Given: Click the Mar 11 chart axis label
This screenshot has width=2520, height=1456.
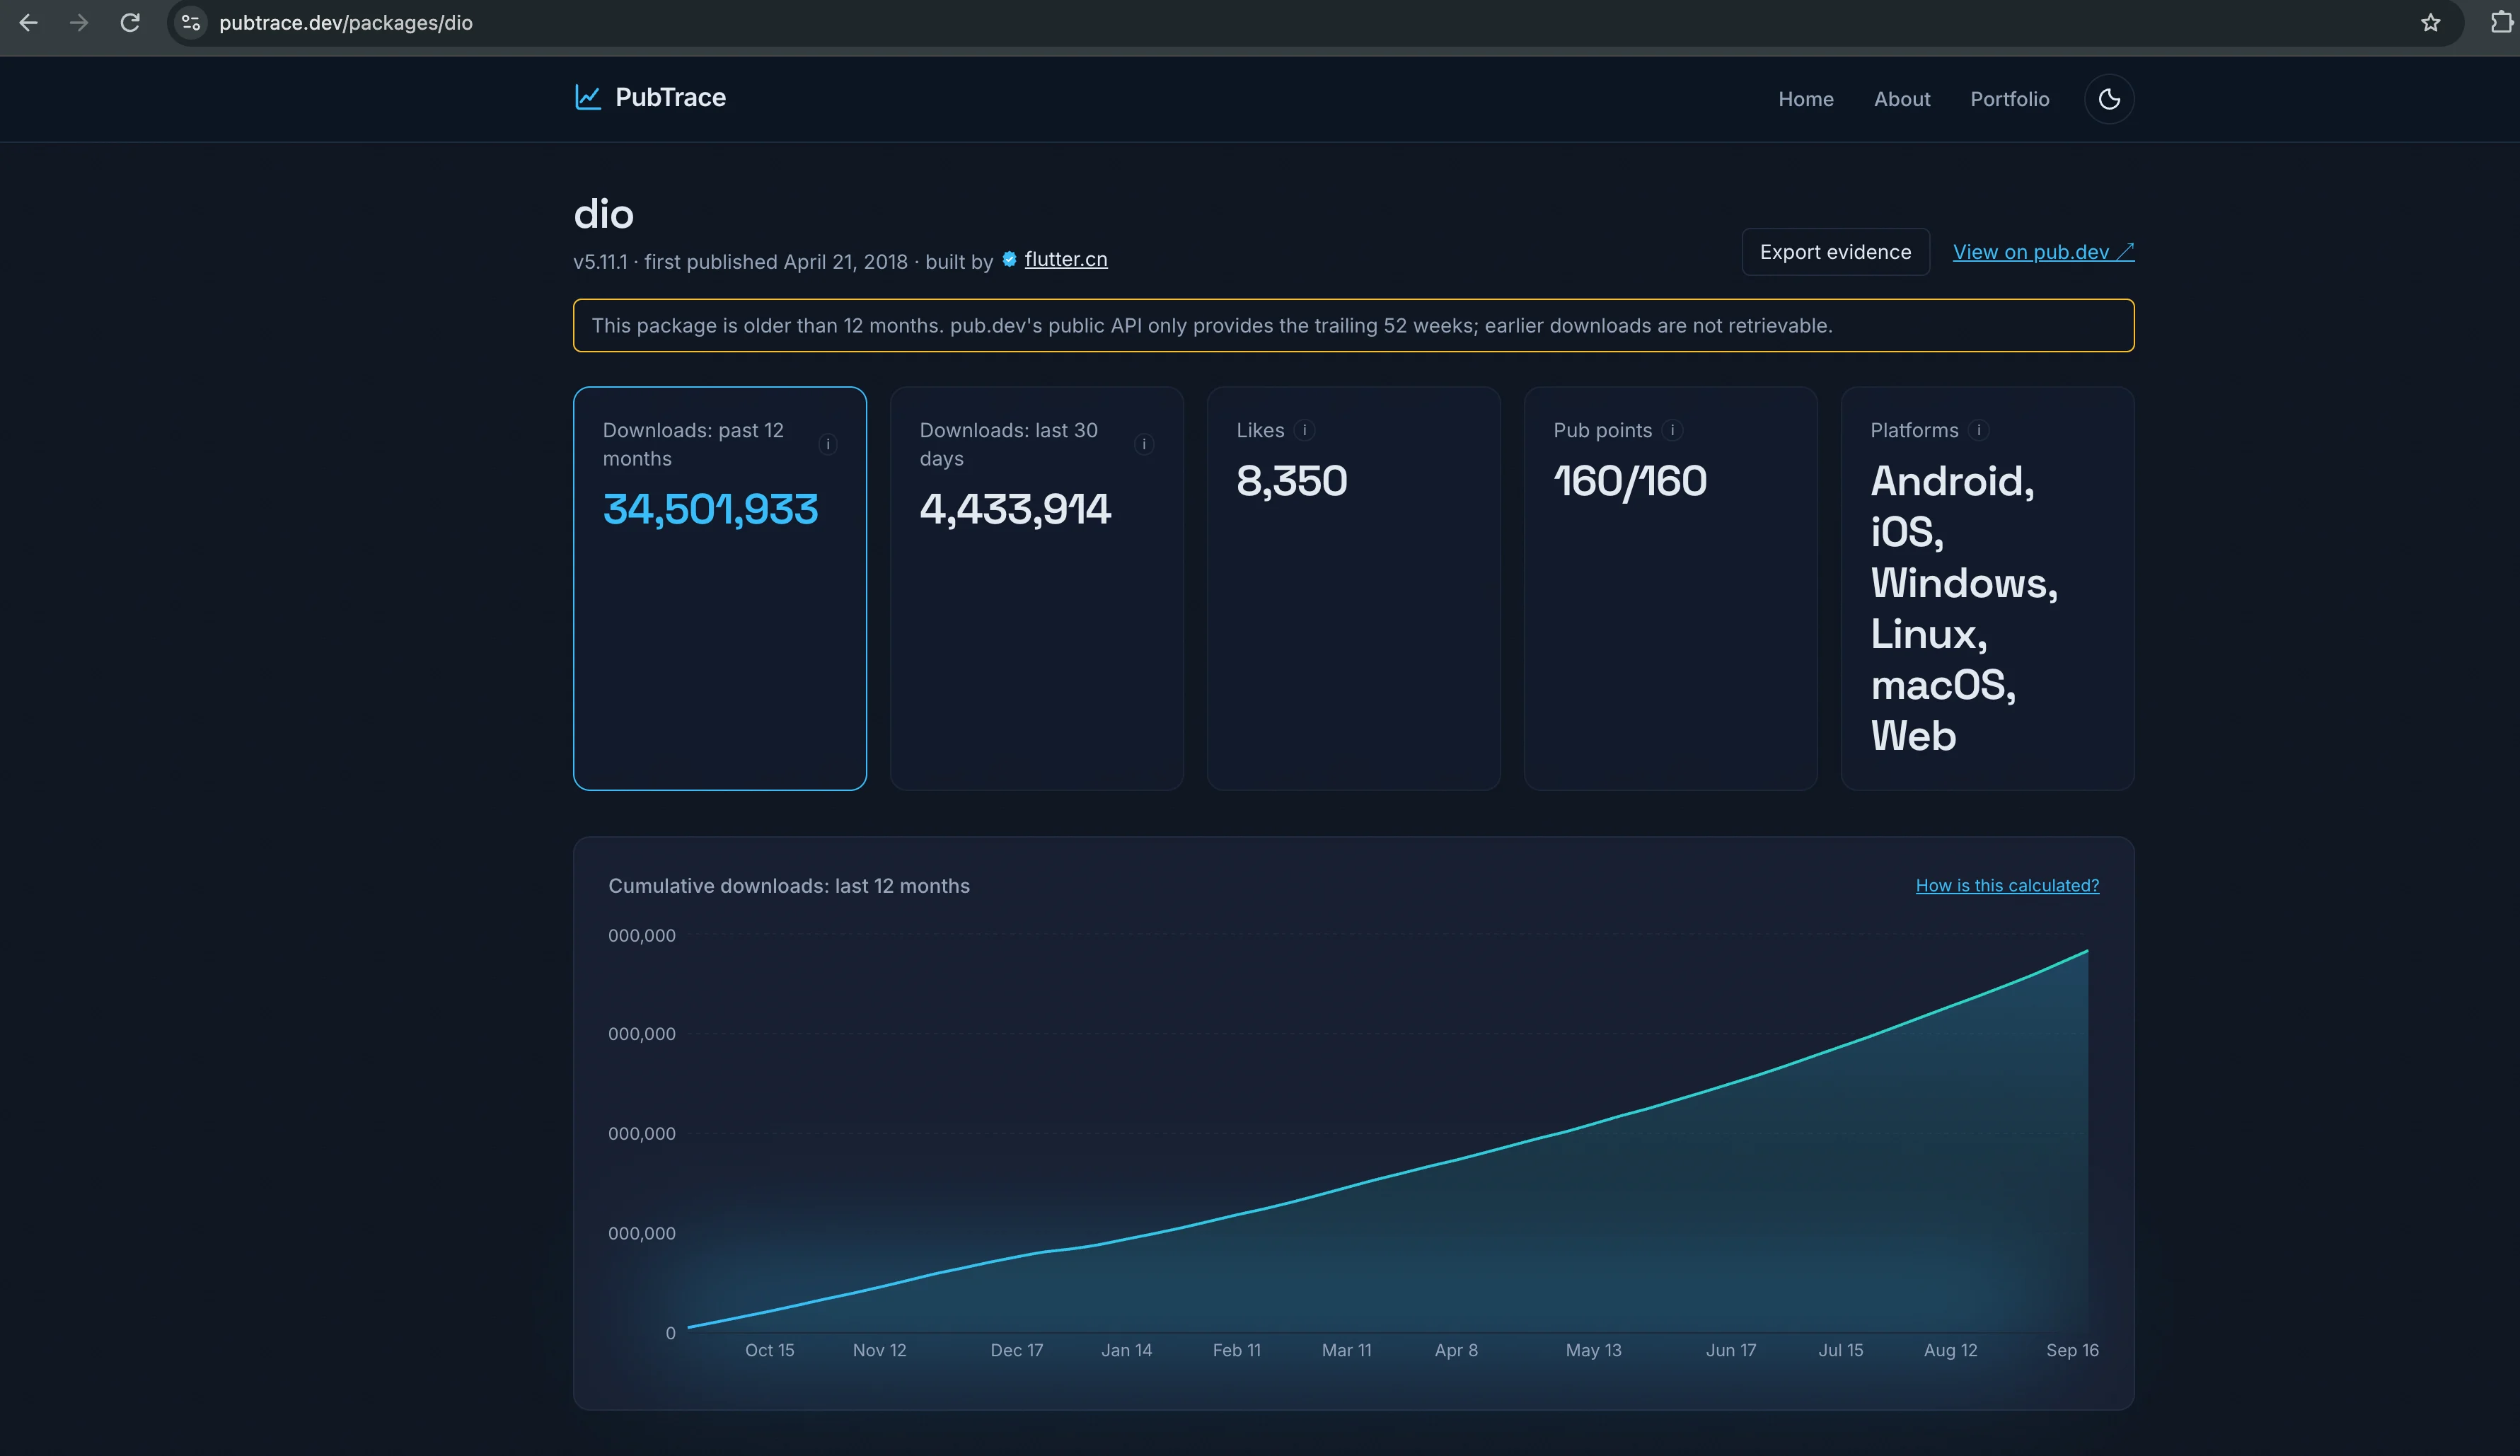Looking at the screenshot, I should tap(1346, 1350).
